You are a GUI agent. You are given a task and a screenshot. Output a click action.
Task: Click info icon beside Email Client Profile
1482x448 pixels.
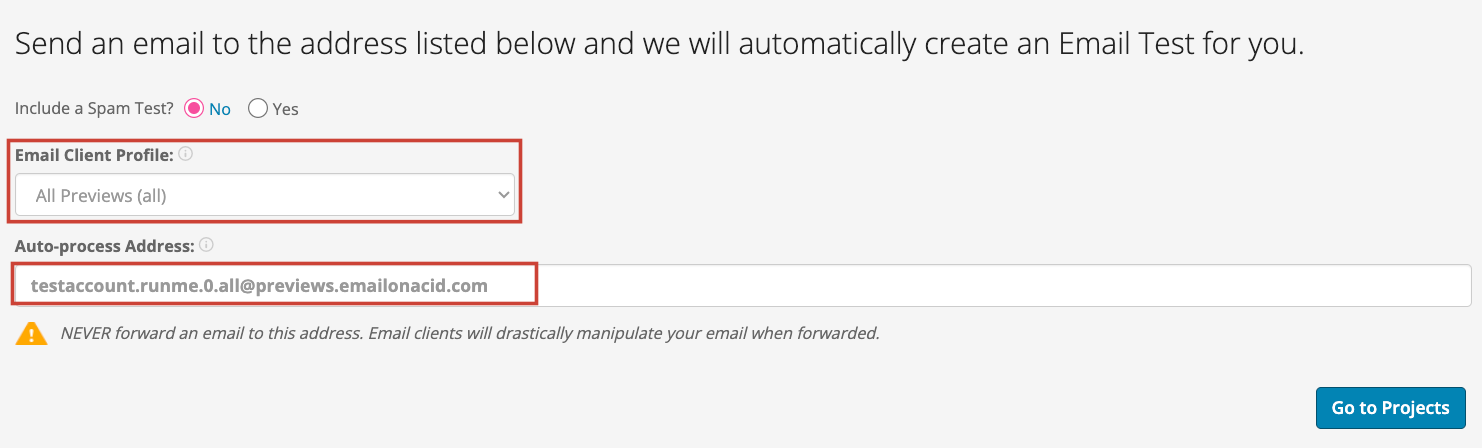[186, 154]
